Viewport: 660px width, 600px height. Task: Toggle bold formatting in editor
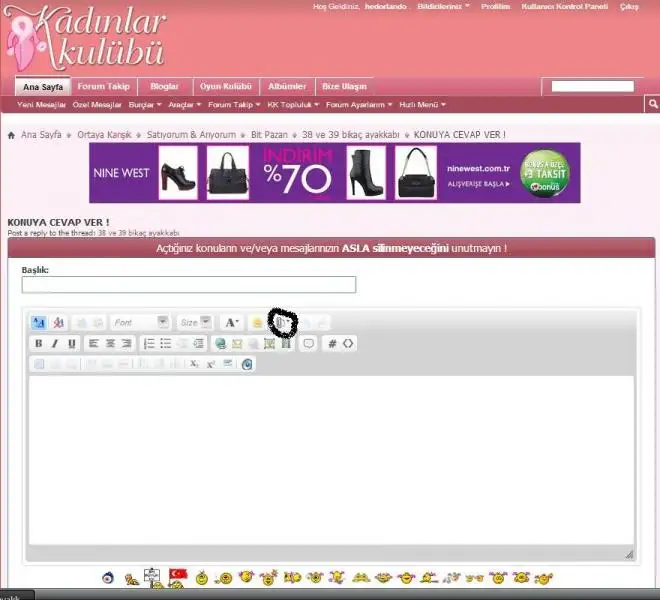coord(39,343)
